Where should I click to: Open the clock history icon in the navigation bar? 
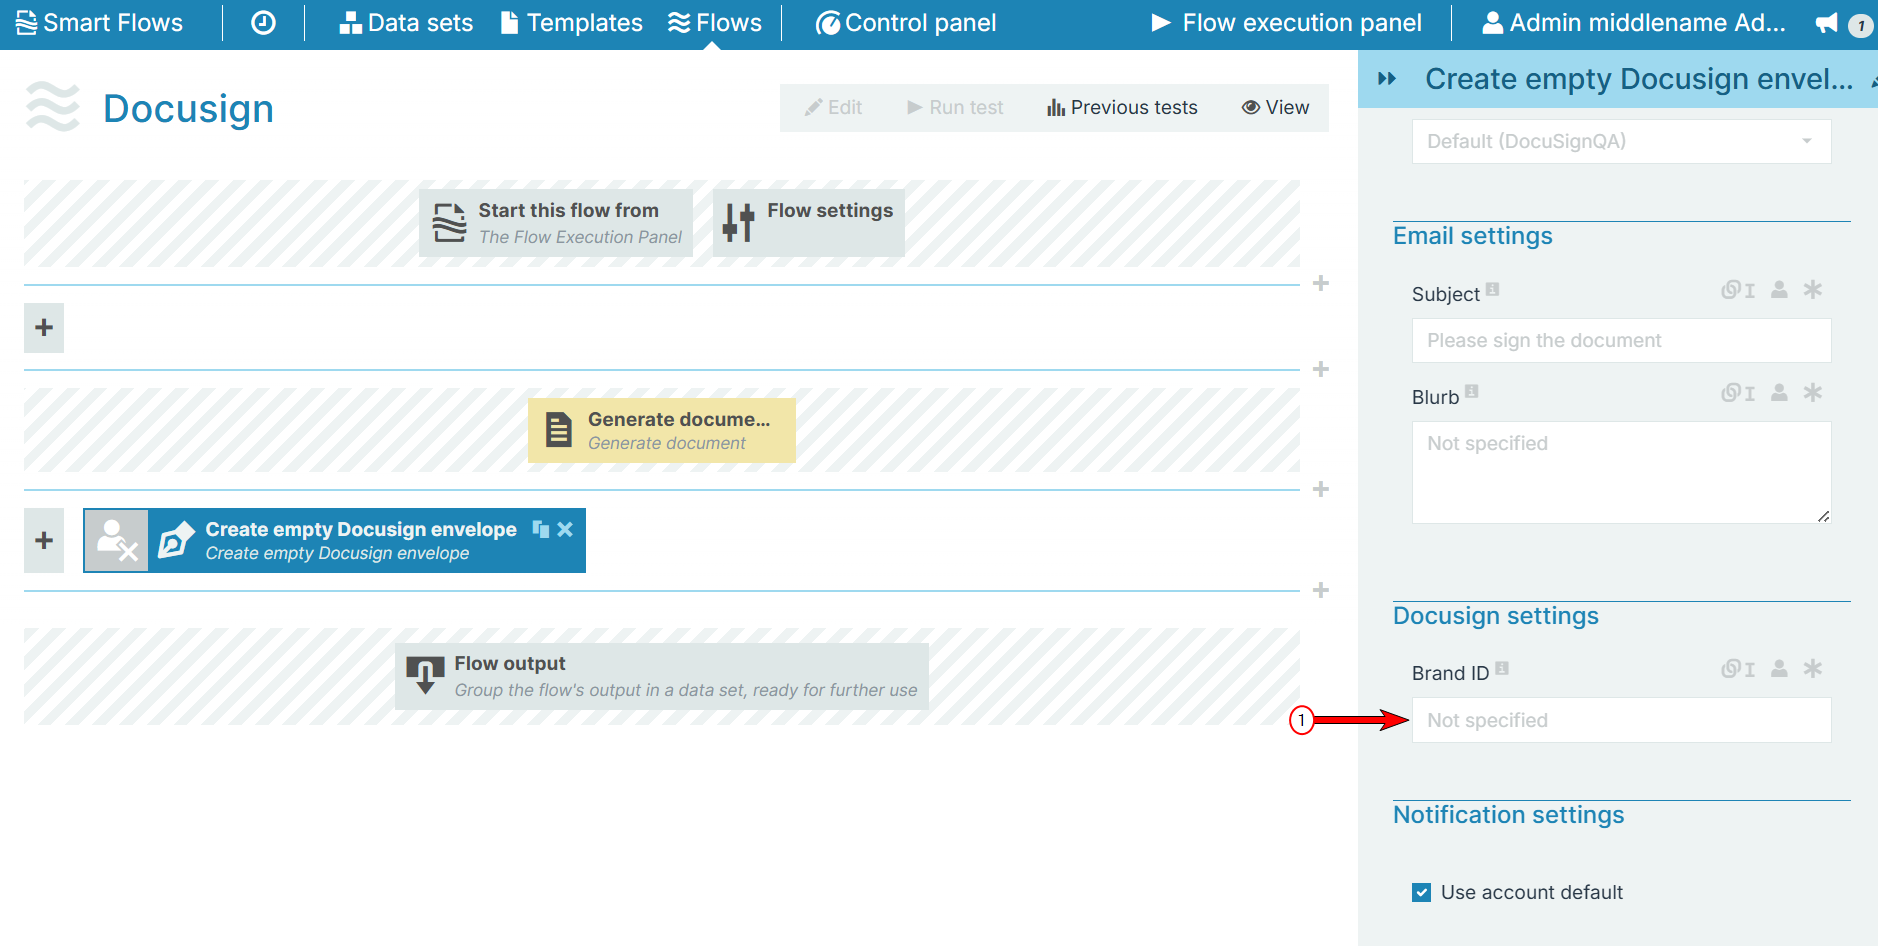pyautogui.click(x=262, y=22)
